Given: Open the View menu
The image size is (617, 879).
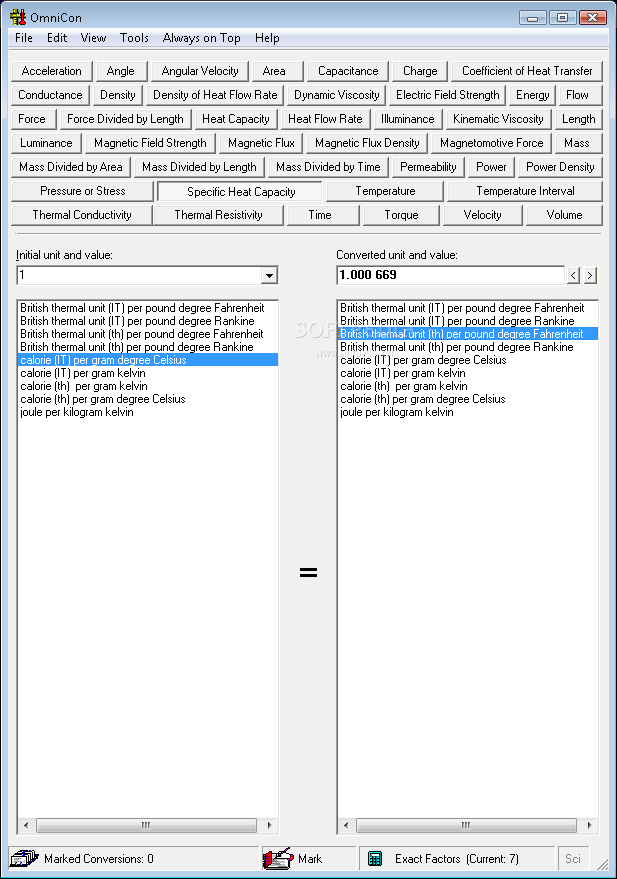Looking at the screenshot, I should tap(93, 38).
